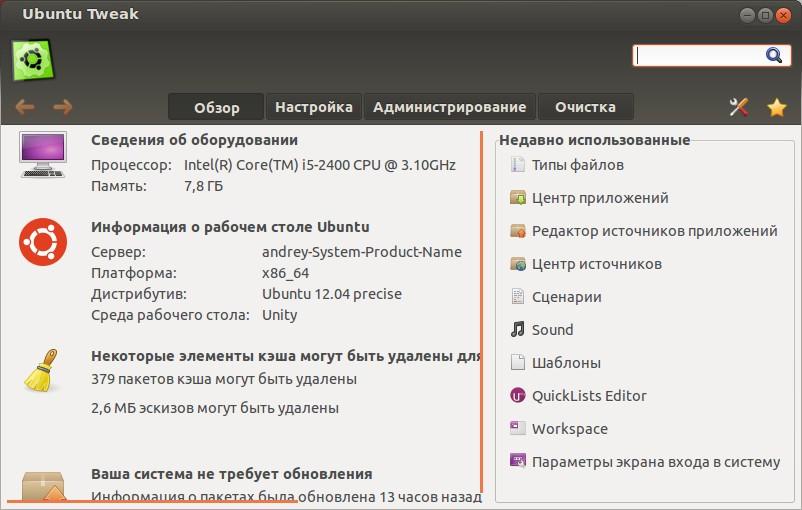Click the andrey-System-Product-Name value
802x510 pixels.
point(362,252)
